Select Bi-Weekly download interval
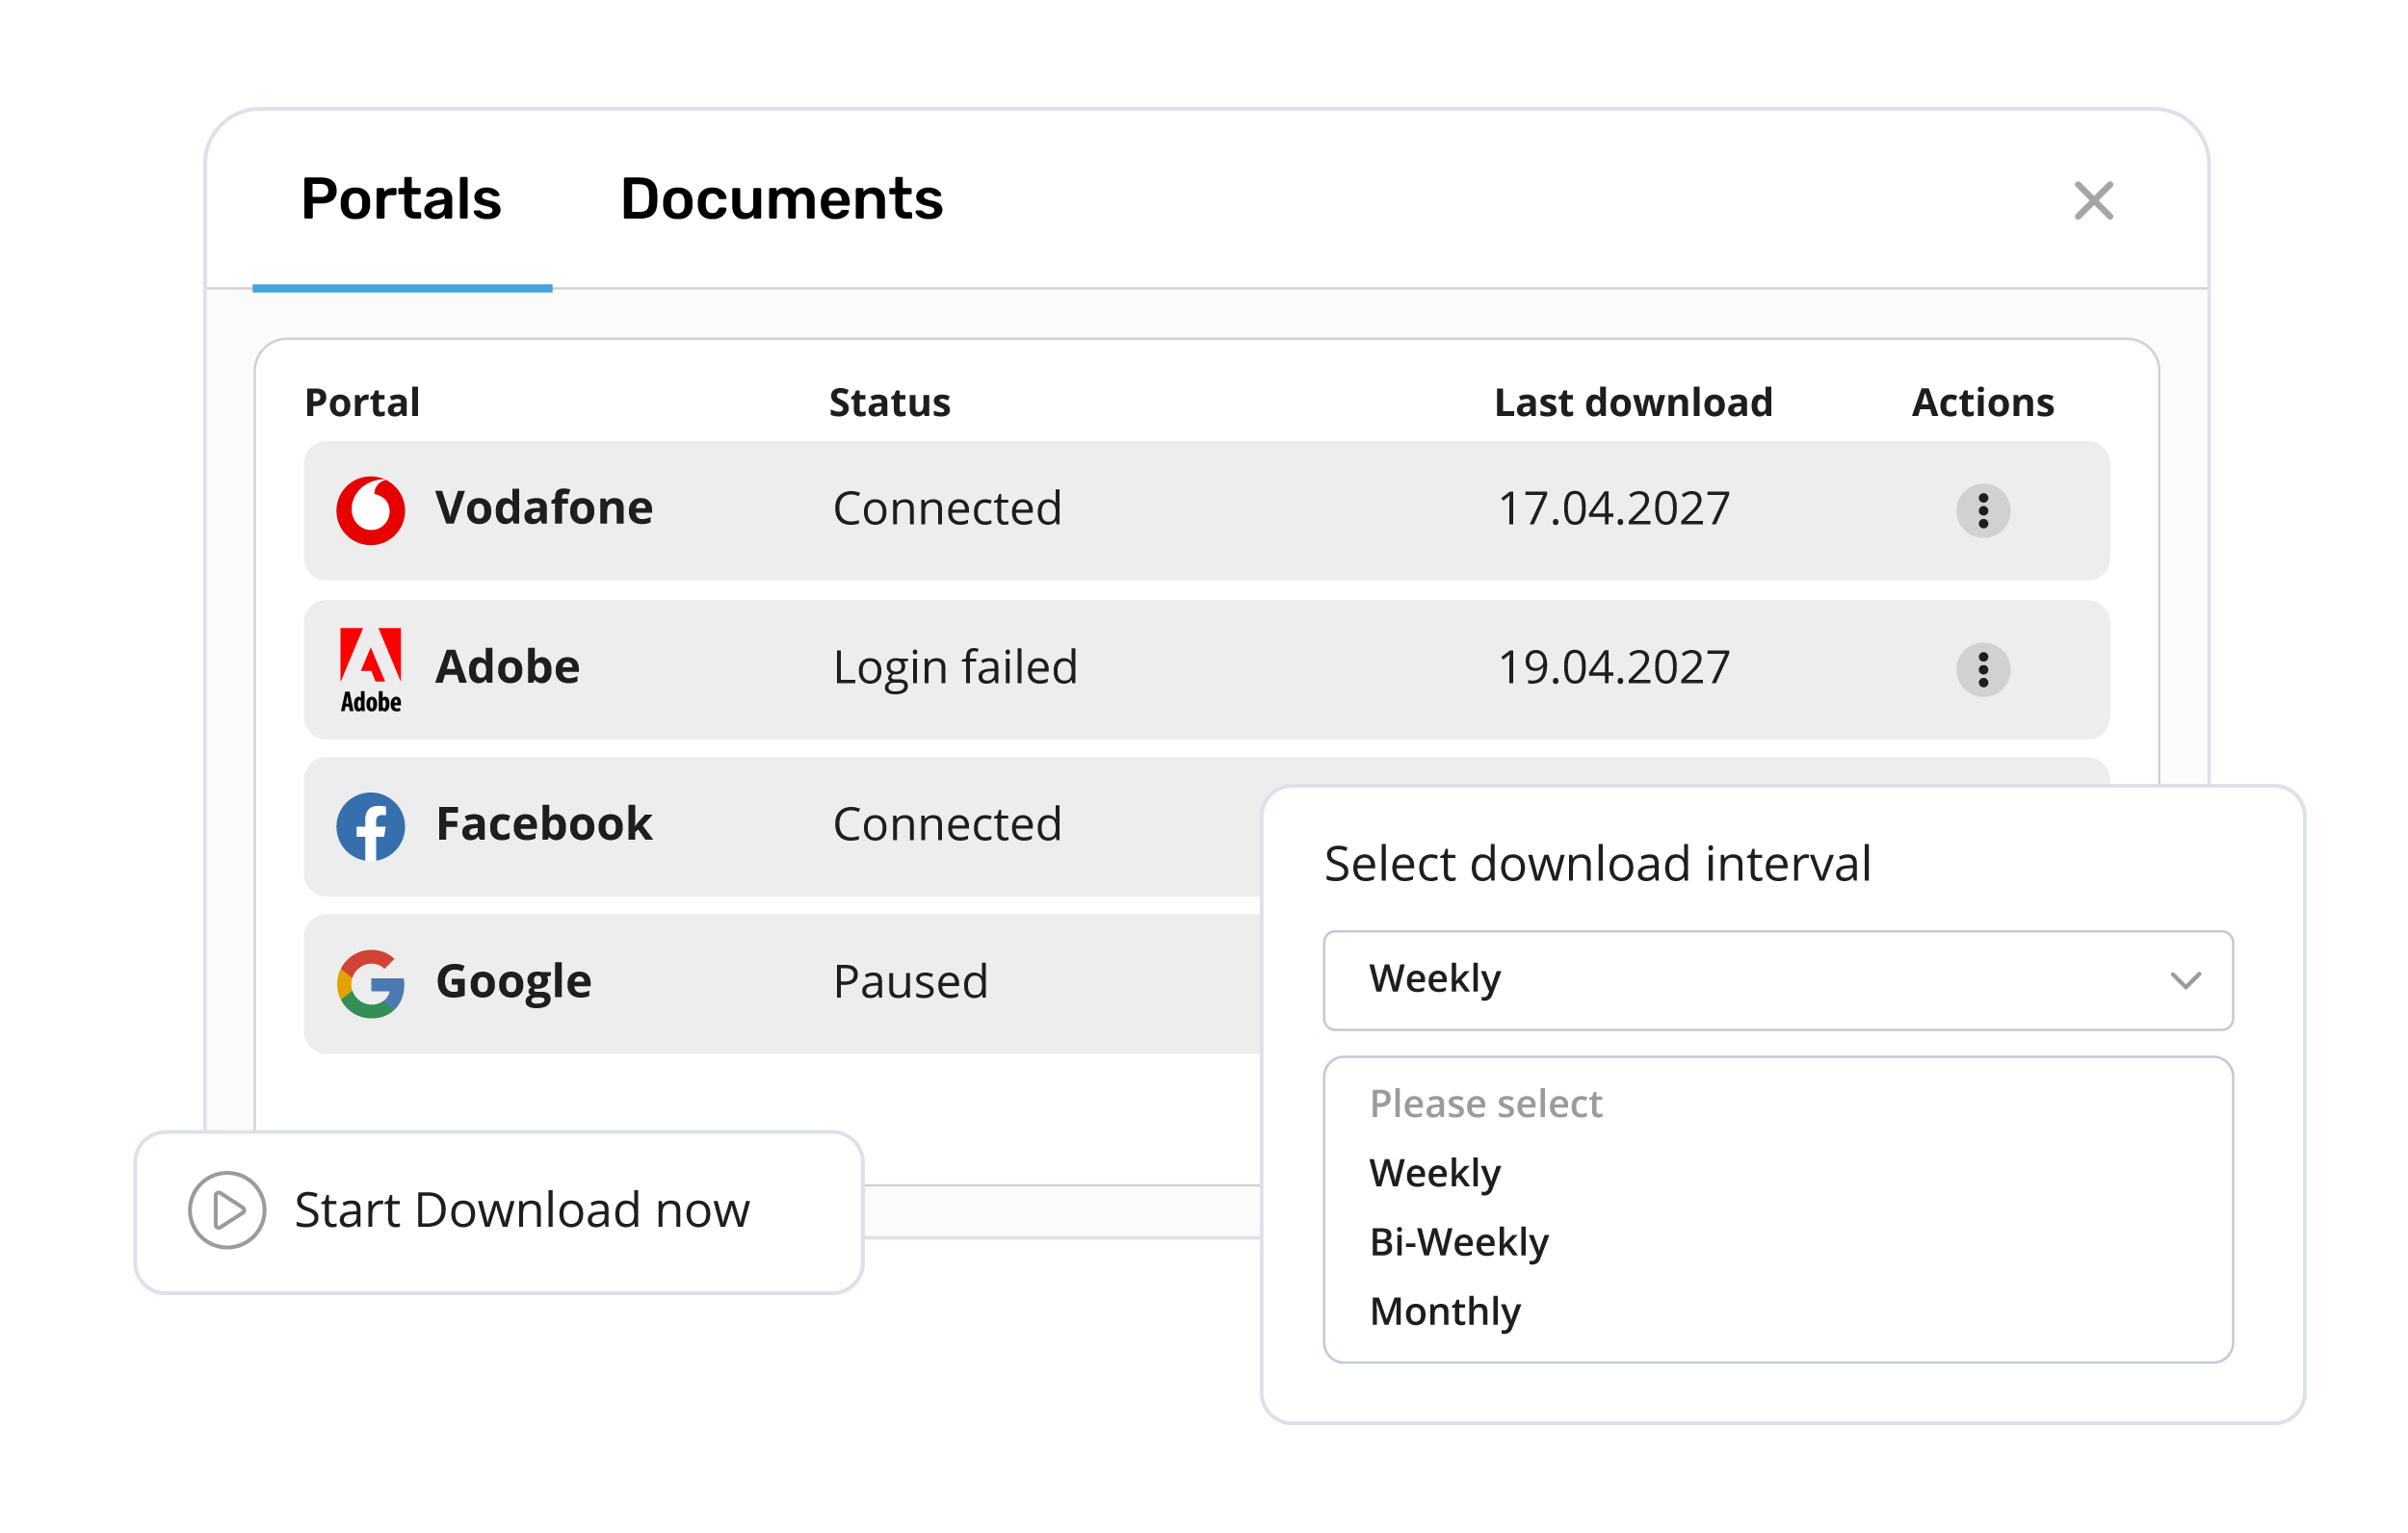Viewport: 2408px width, 1533px height. 1458,1241
